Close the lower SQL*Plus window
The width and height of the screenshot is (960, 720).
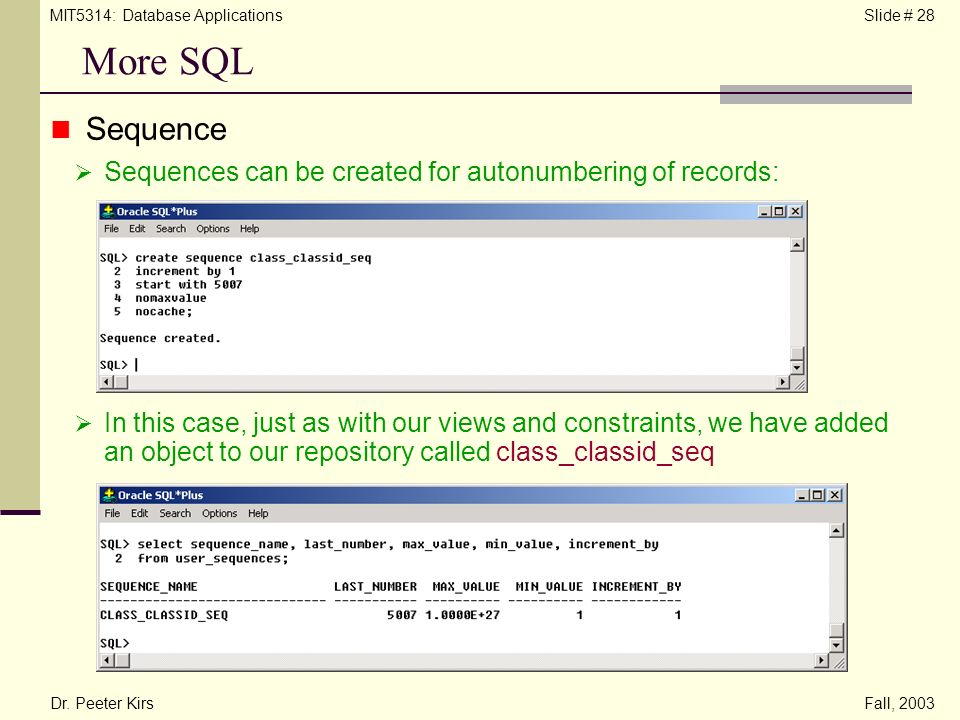click(834, 495)
